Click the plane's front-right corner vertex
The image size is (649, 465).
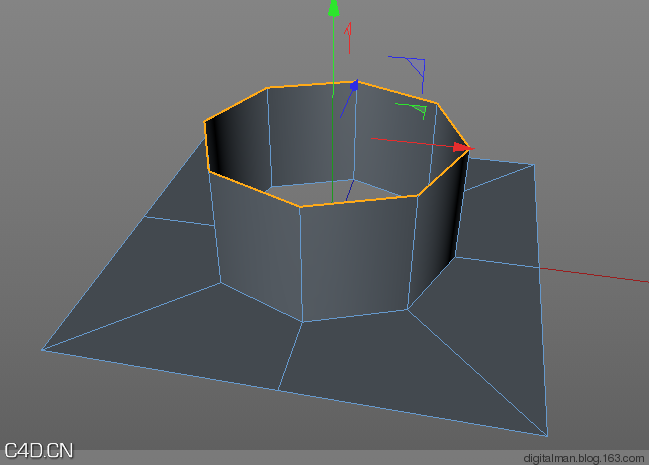click(x=547, y=436)
